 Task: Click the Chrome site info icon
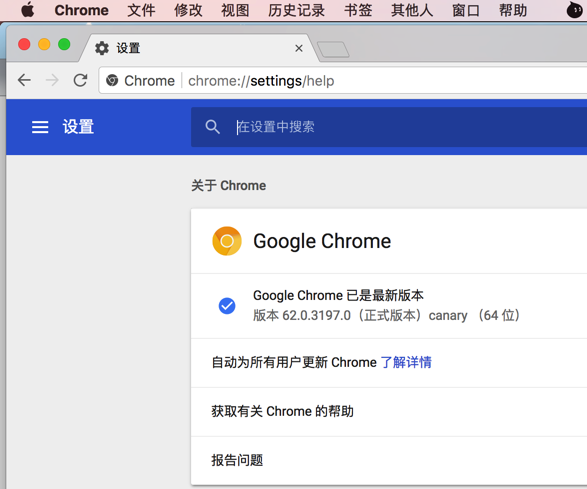pyautogui.click(x=112, y=80)
